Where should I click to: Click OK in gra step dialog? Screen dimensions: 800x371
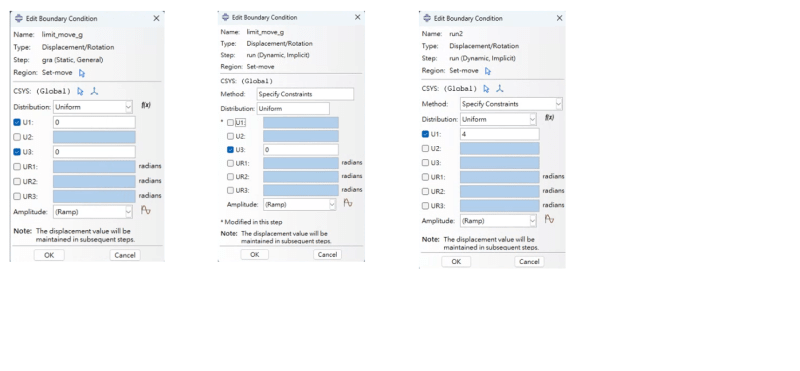coord(49,255)
